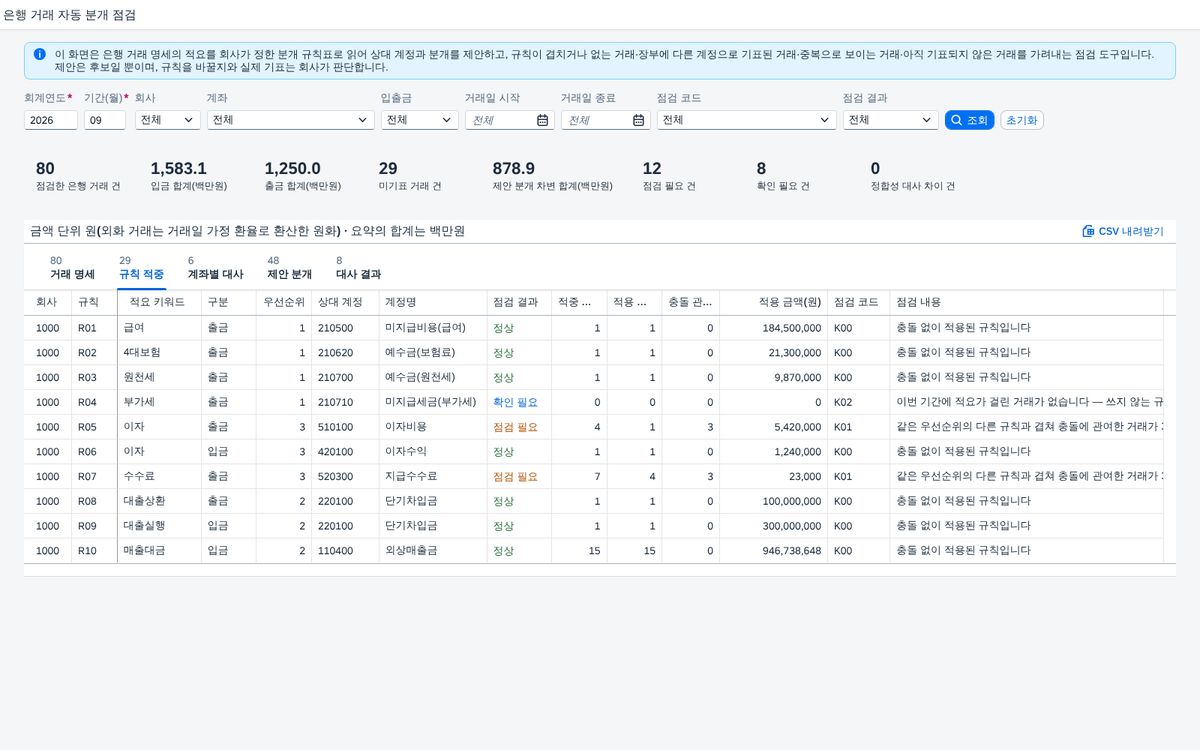Edit the 회계연도 field showing 2026
Image resolution: width=1200 pixels, height=750 pixels.
(x=51, y=120)
